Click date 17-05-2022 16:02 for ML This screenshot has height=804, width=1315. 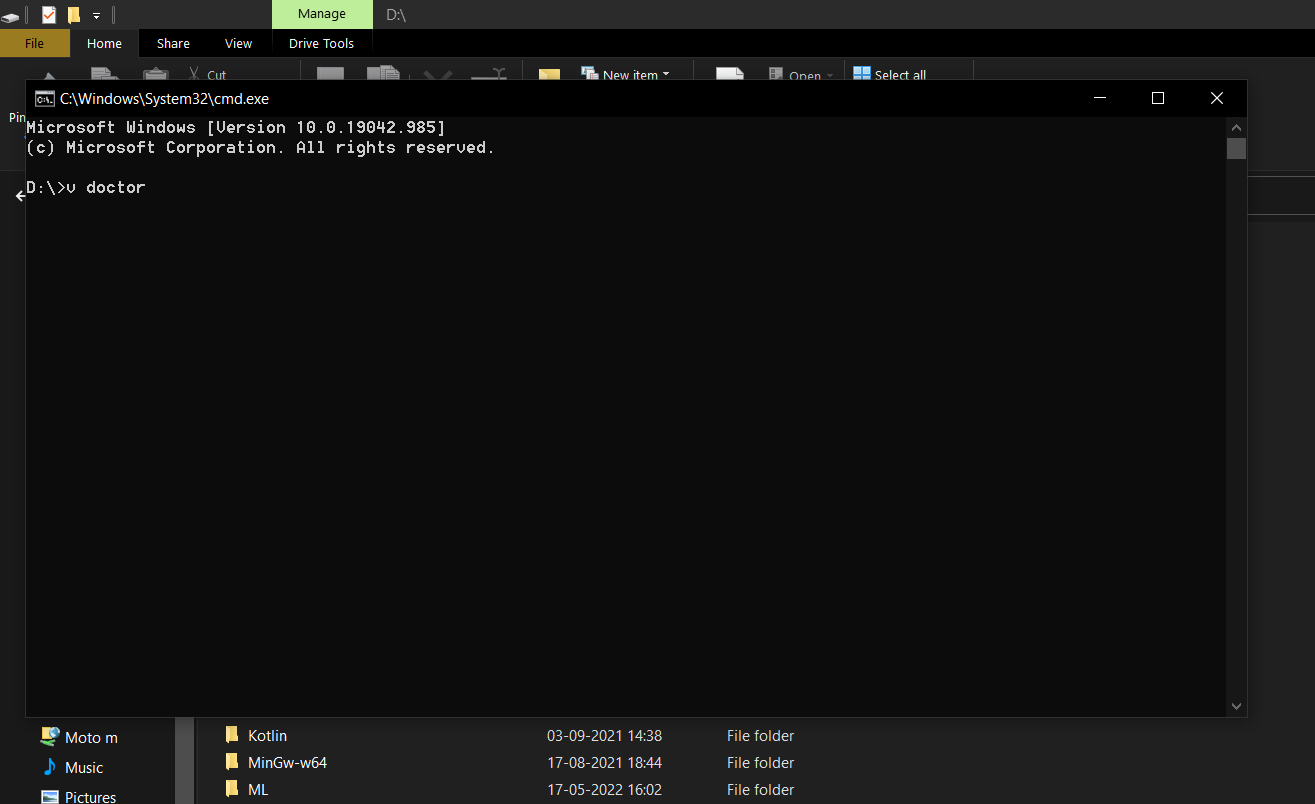coord(604,789)
